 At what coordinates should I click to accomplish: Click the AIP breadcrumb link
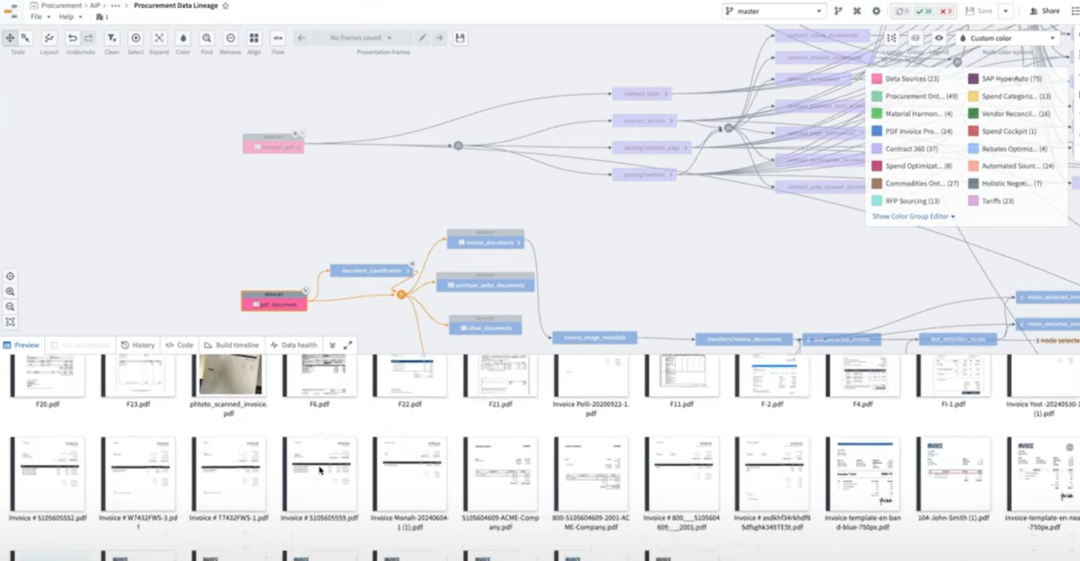pyautogui.click(x=95, y=6)
